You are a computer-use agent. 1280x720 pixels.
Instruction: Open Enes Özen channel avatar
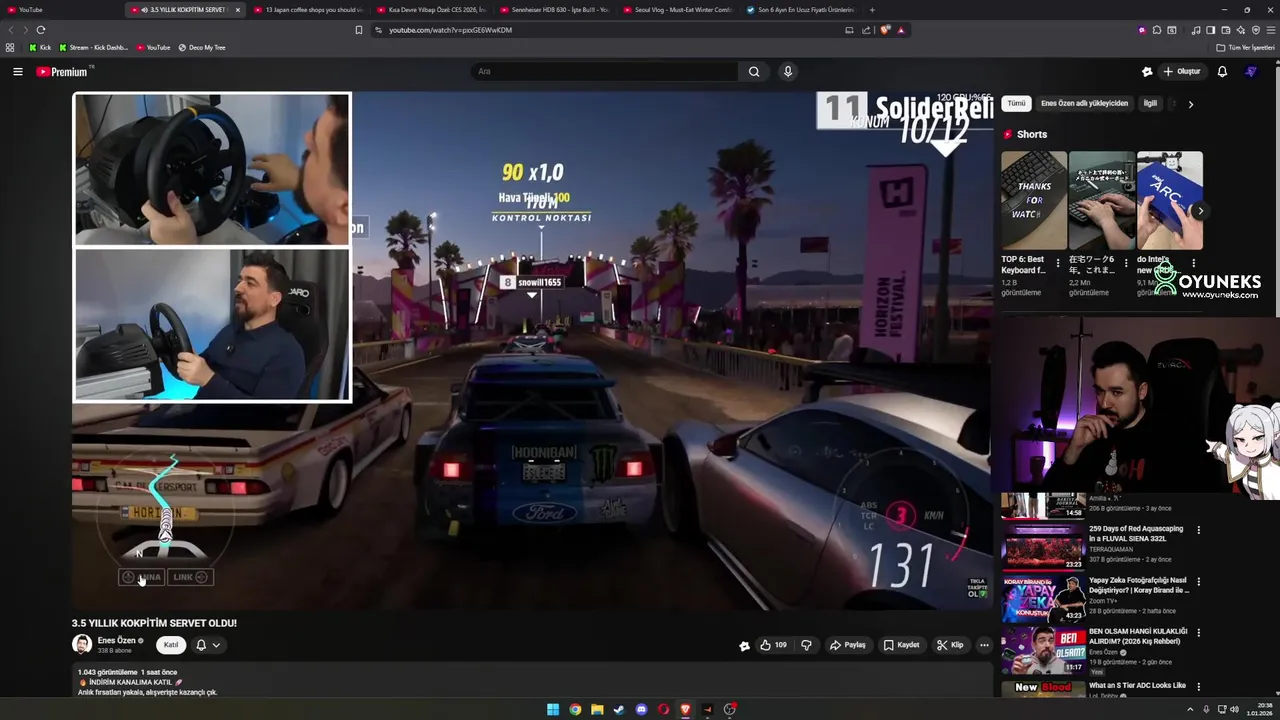(x=82, y=644)
